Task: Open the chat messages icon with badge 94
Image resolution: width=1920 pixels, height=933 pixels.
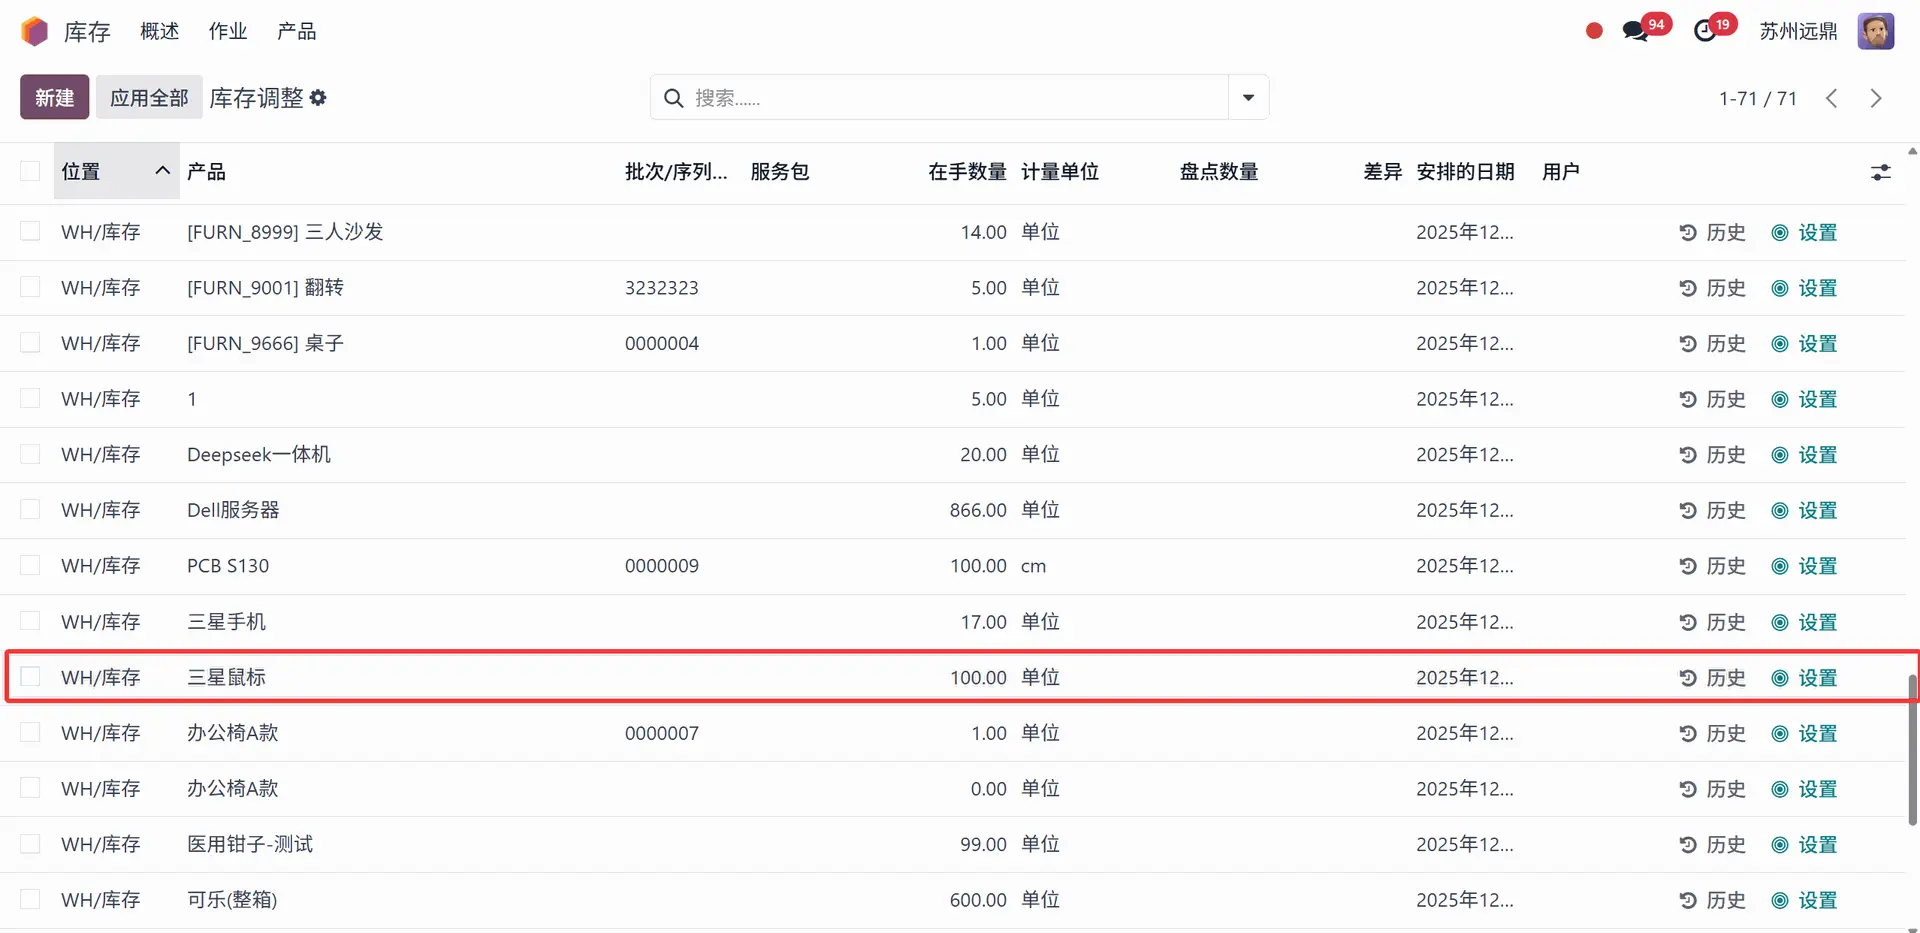Action: pyautogui.click(x=1636, y=31)
